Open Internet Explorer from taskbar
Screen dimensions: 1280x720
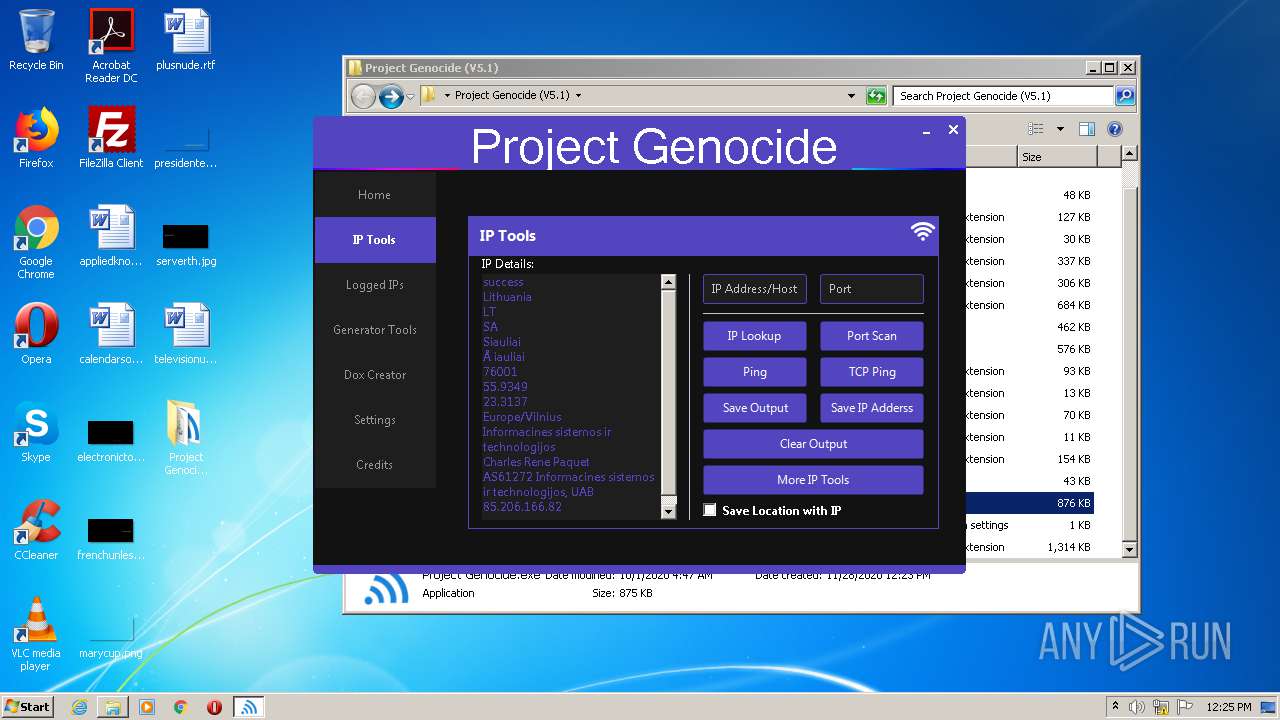click(x=79, y=707)
